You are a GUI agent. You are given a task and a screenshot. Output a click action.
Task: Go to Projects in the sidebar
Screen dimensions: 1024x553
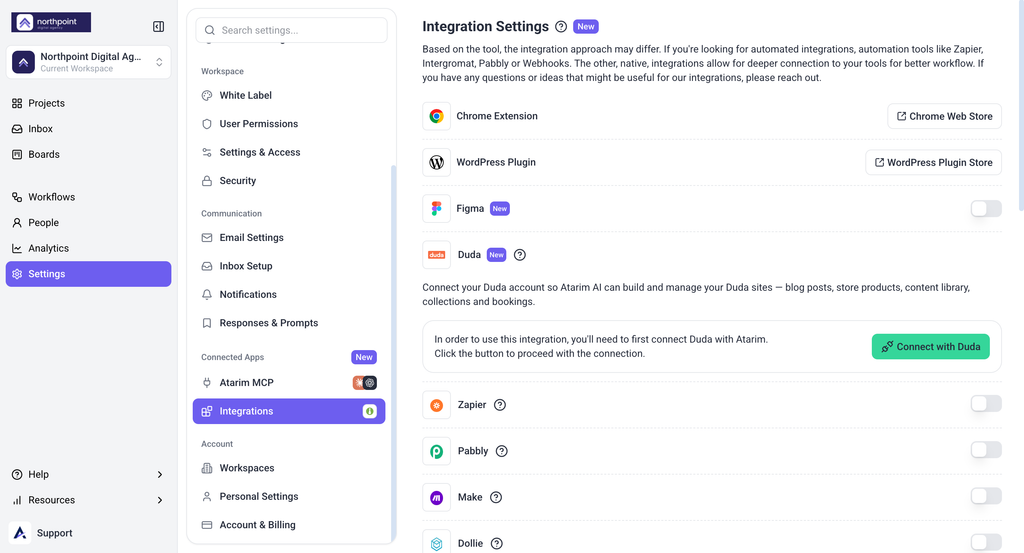(x=88, y=103)
